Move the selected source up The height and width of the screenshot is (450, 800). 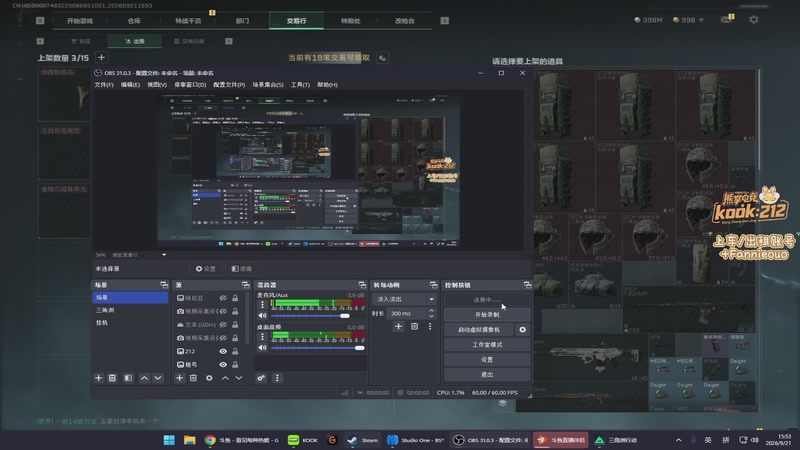225,378
